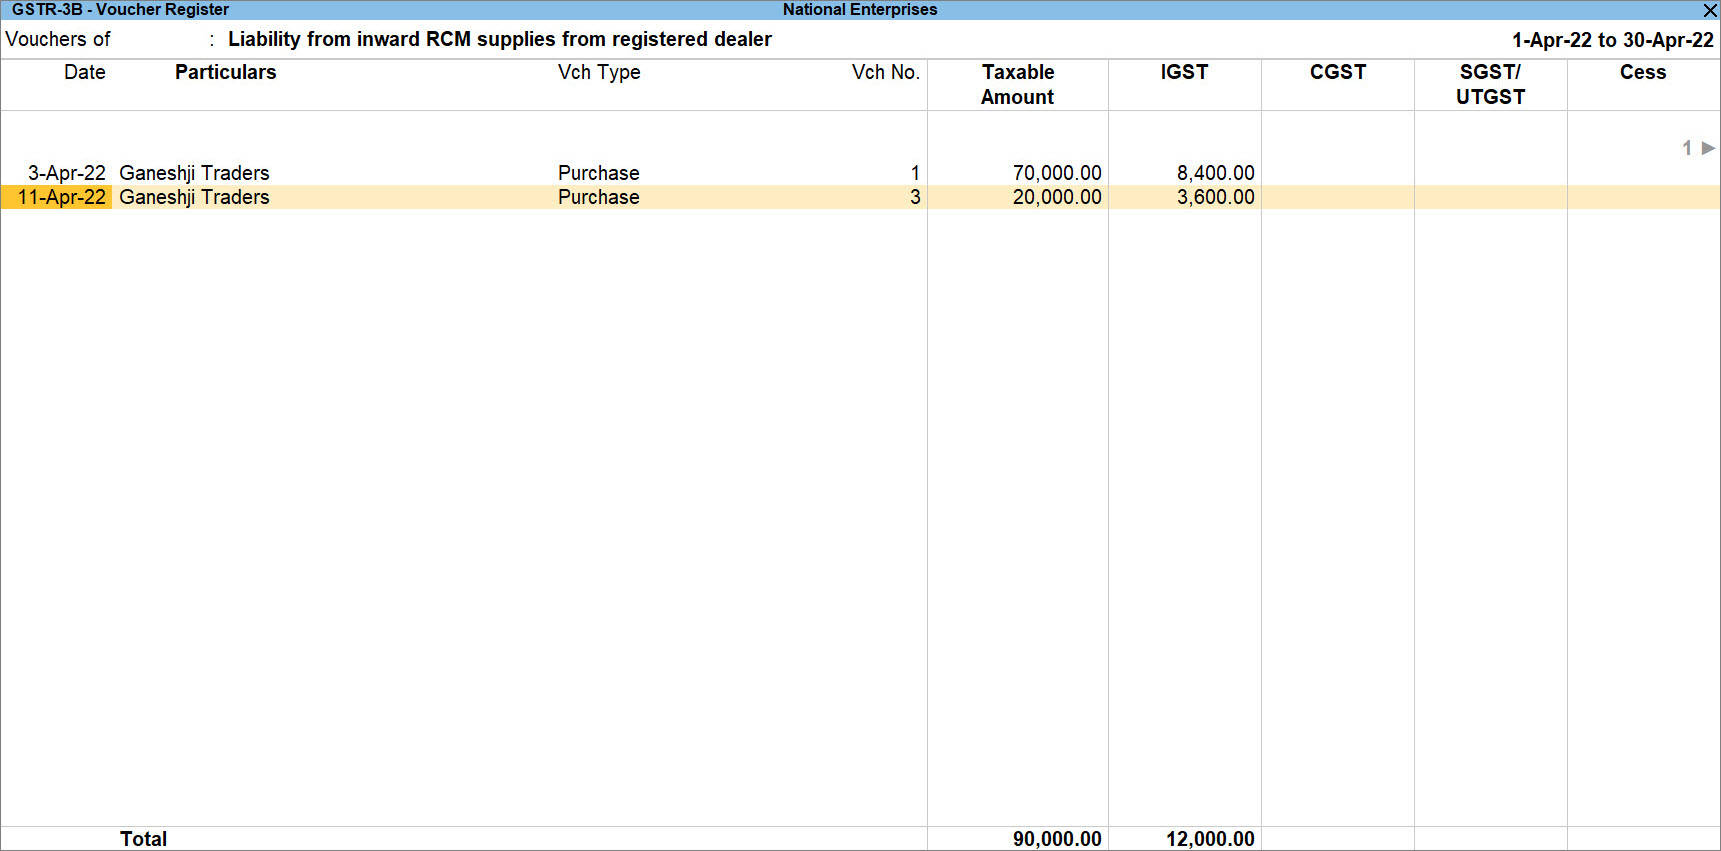Viewport: 1721px width, 851px height.
Task: Click the Vch No. column header
Action: (885, 72)
